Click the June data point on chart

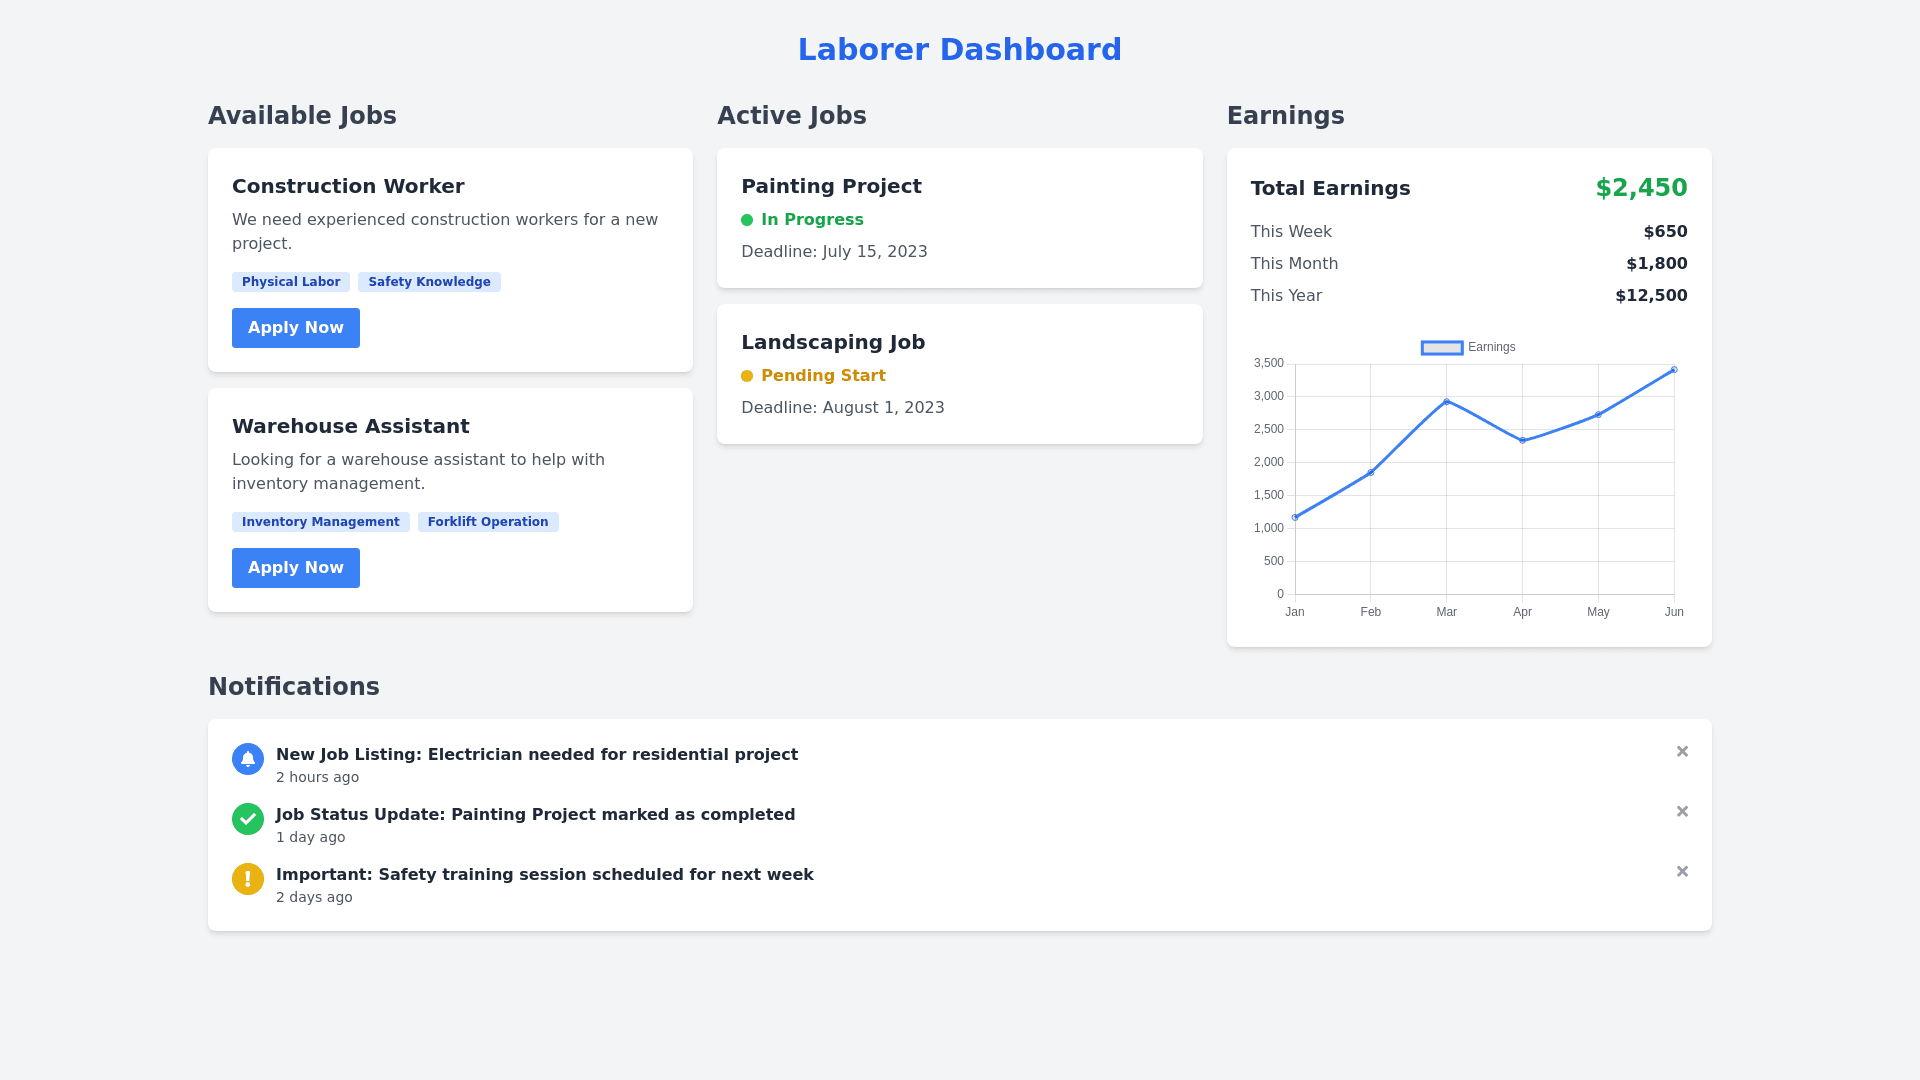click(1674, 370)
